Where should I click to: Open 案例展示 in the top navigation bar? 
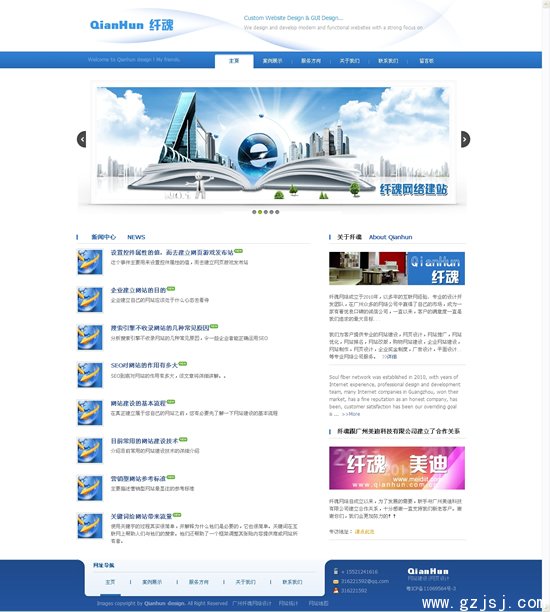pos(272,61)
